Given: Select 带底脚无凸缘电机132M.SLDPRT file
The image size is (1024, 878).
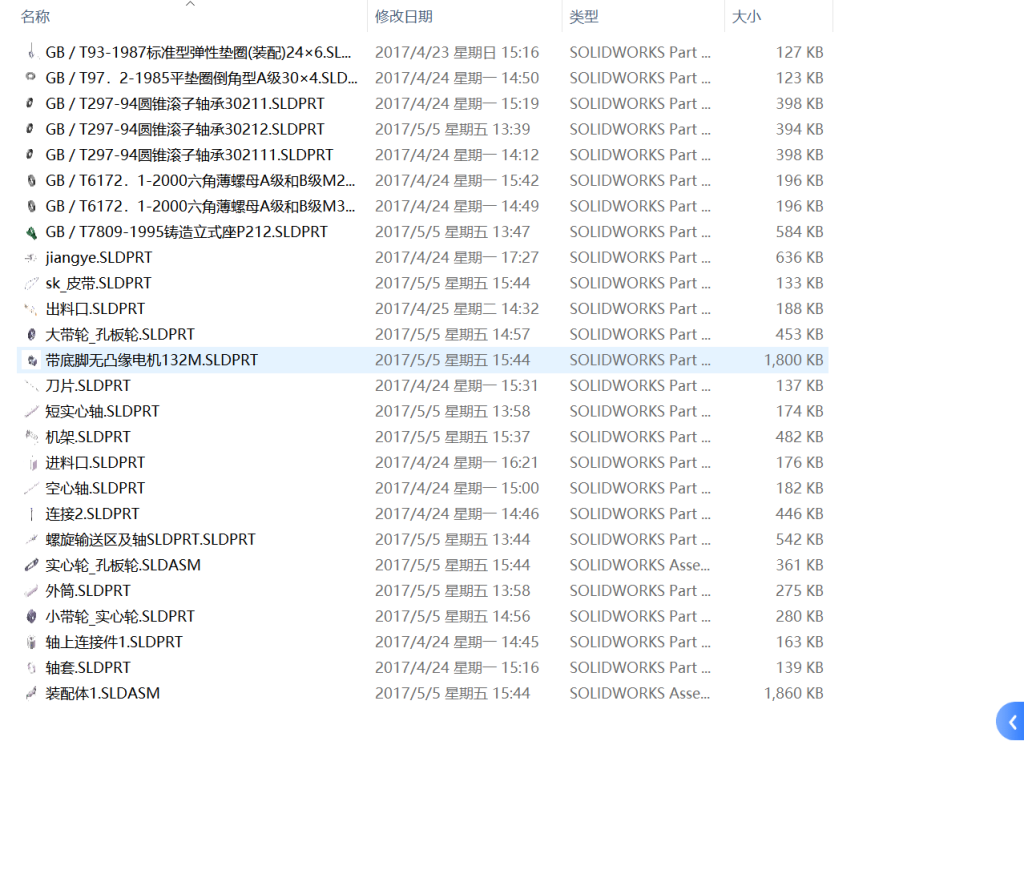Looking at the screenshot, I should [151, 360].
